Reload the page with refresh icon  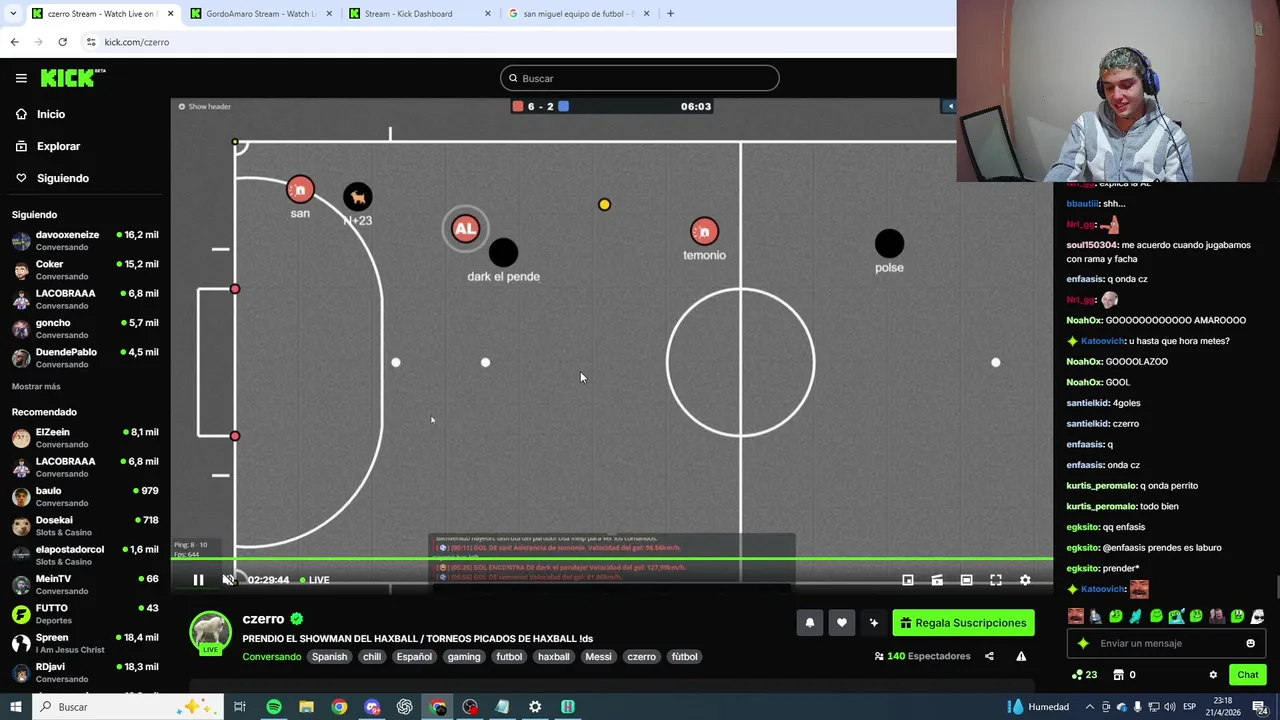[62, 42]
